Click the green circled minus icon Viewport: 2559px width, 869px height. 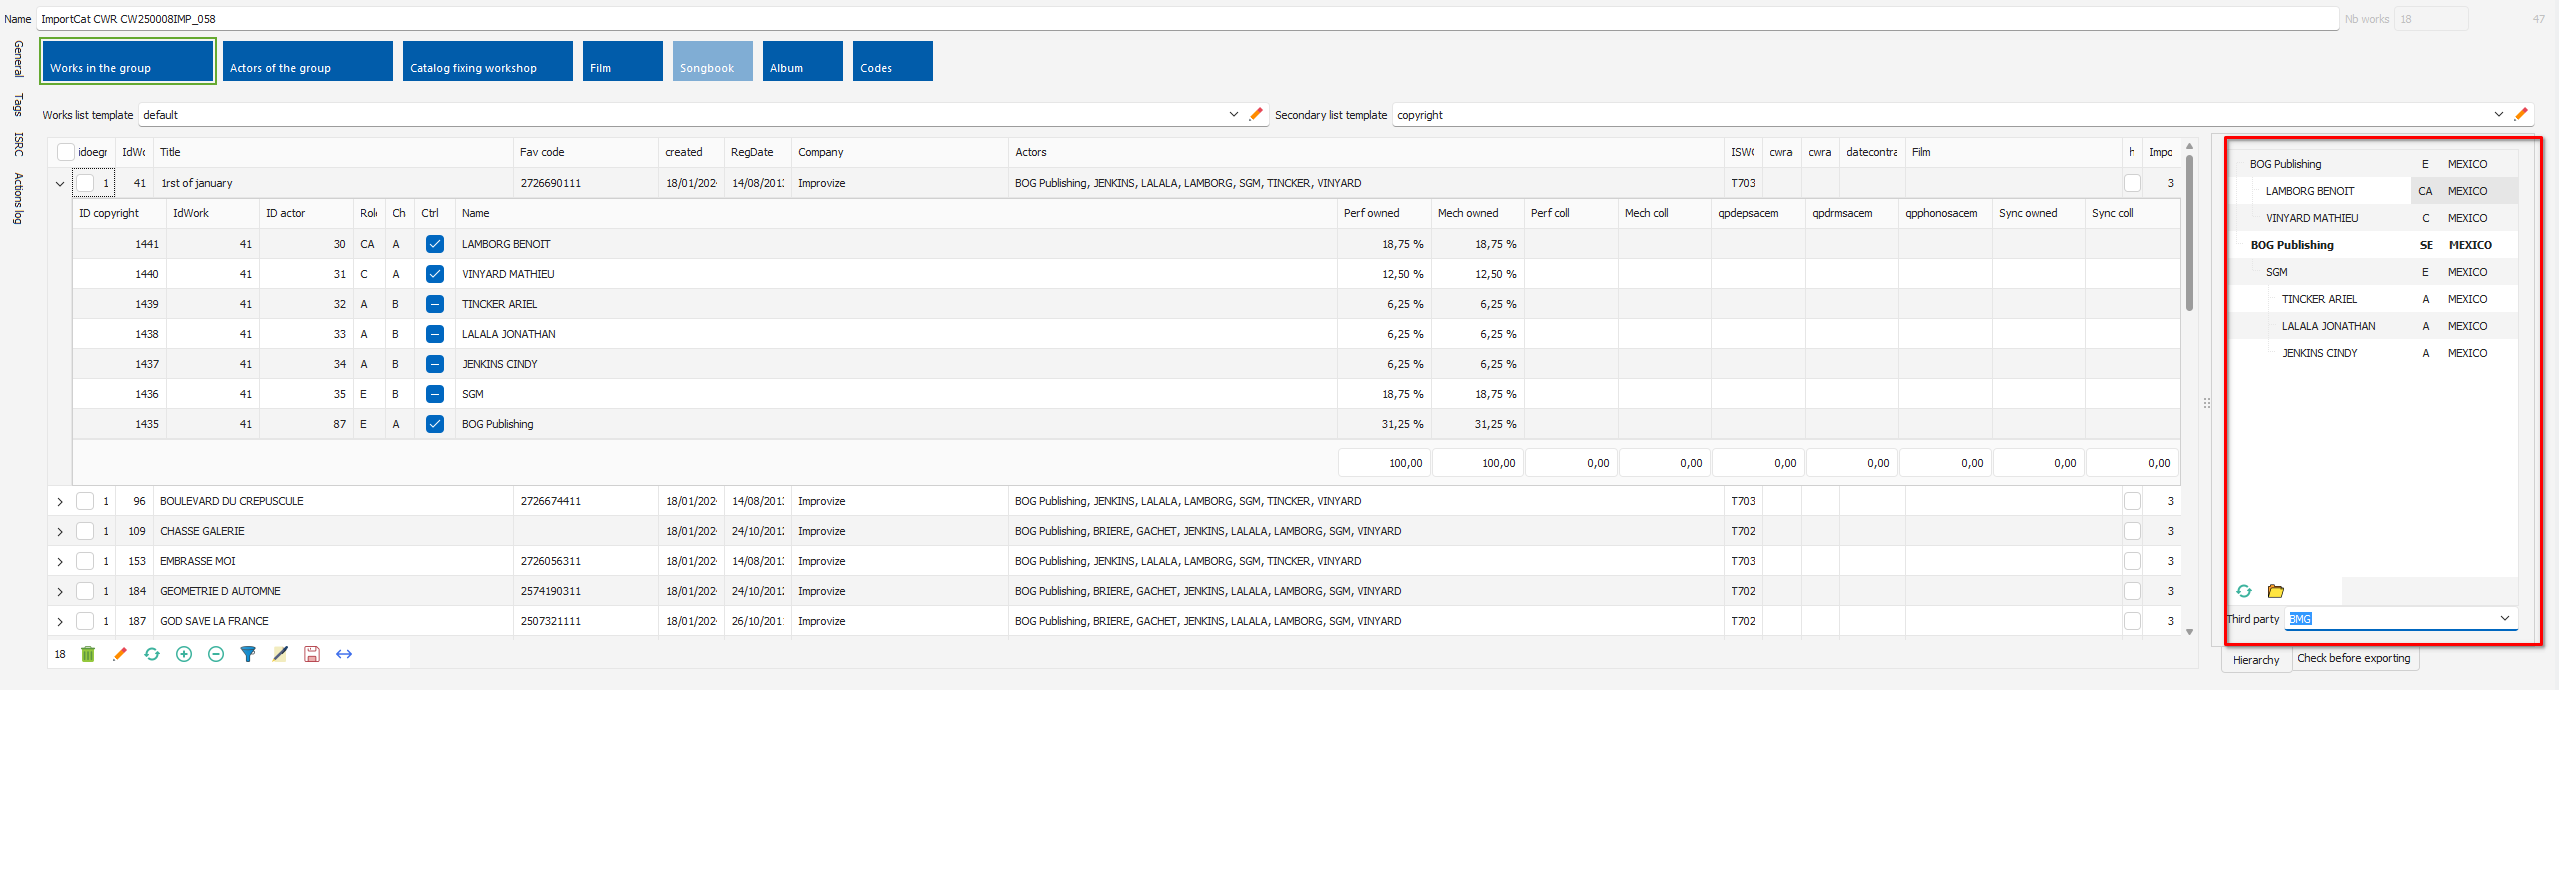pos(216,654)
